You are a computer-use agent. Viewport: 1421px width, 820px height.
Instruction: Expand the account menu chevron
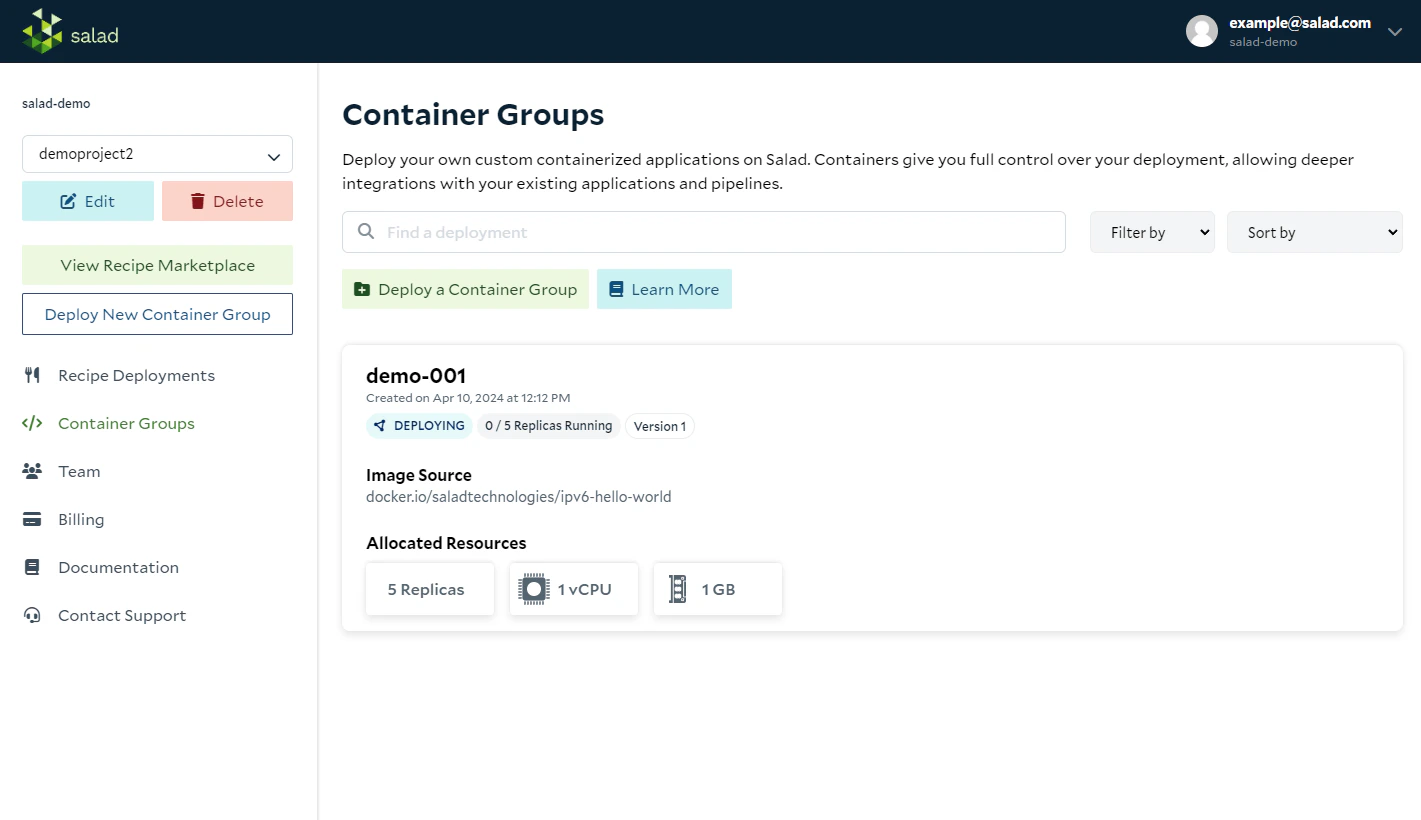1395,32
